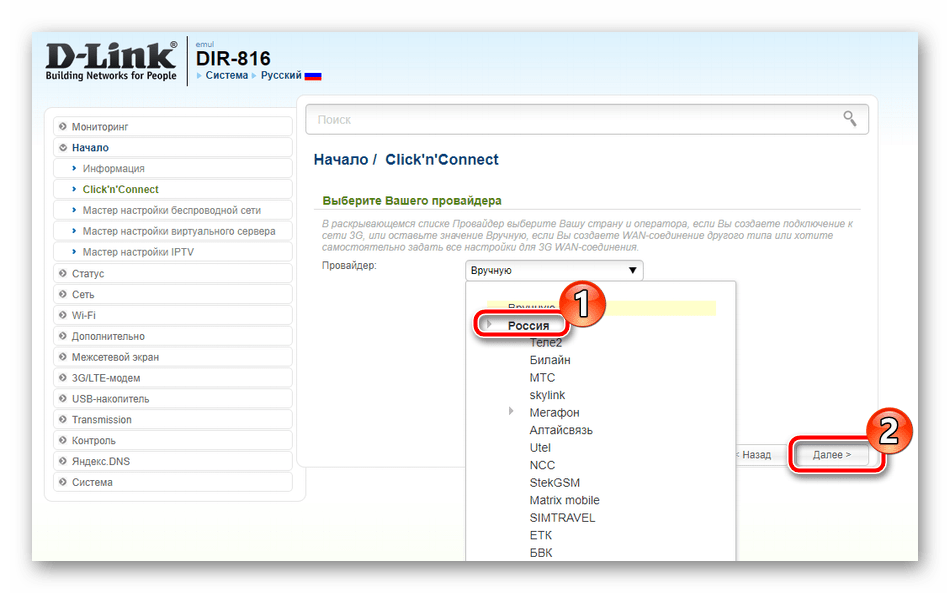Choose StekGSM from the provider list

[554, 483]
